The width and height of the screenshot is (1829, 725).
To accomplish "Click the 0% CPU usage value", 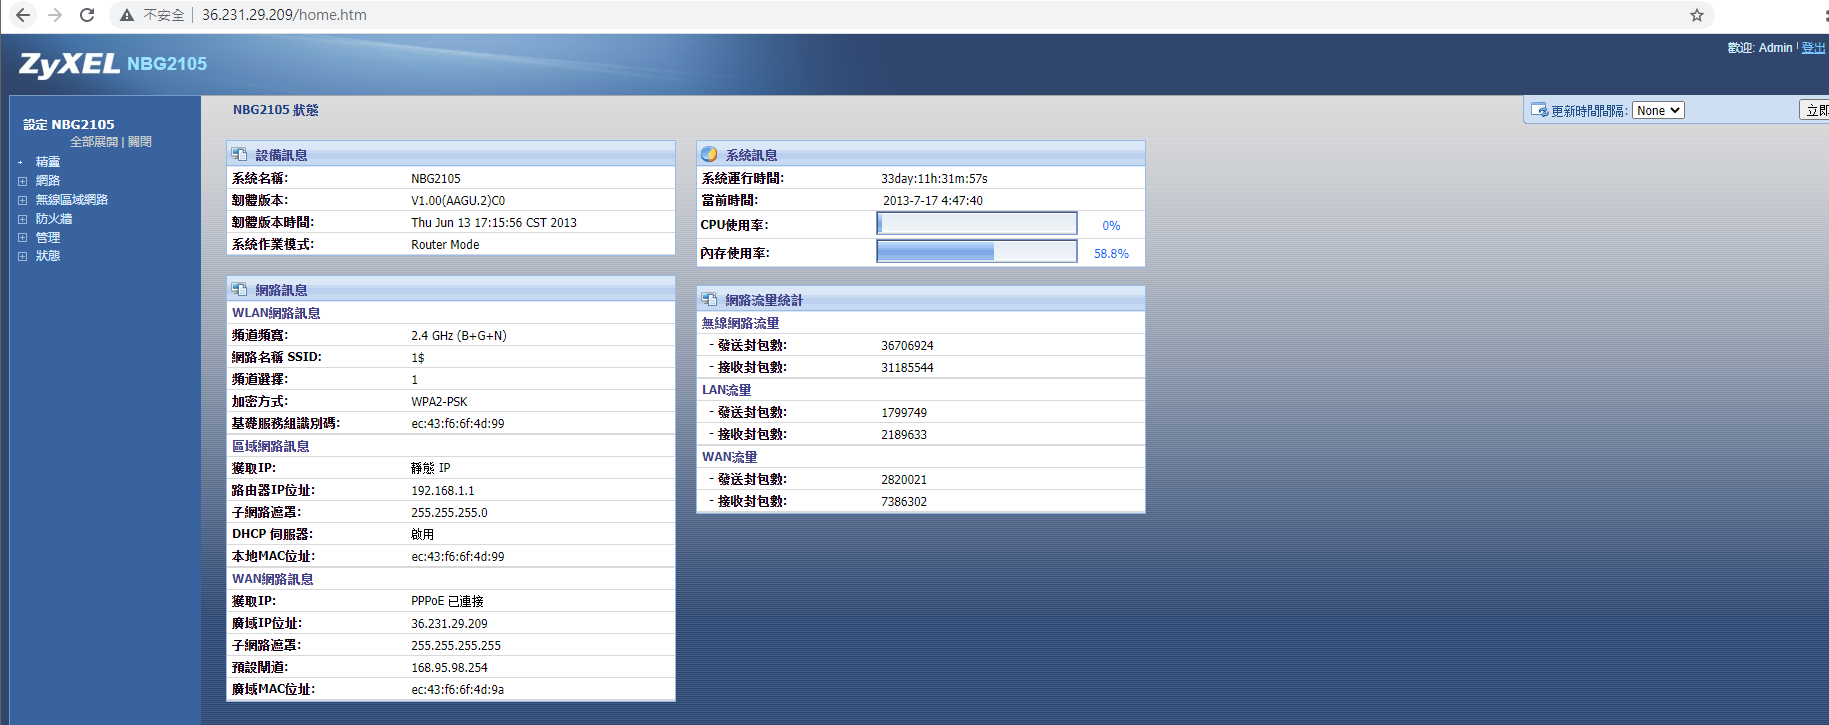I will [x=1111, y=226].
